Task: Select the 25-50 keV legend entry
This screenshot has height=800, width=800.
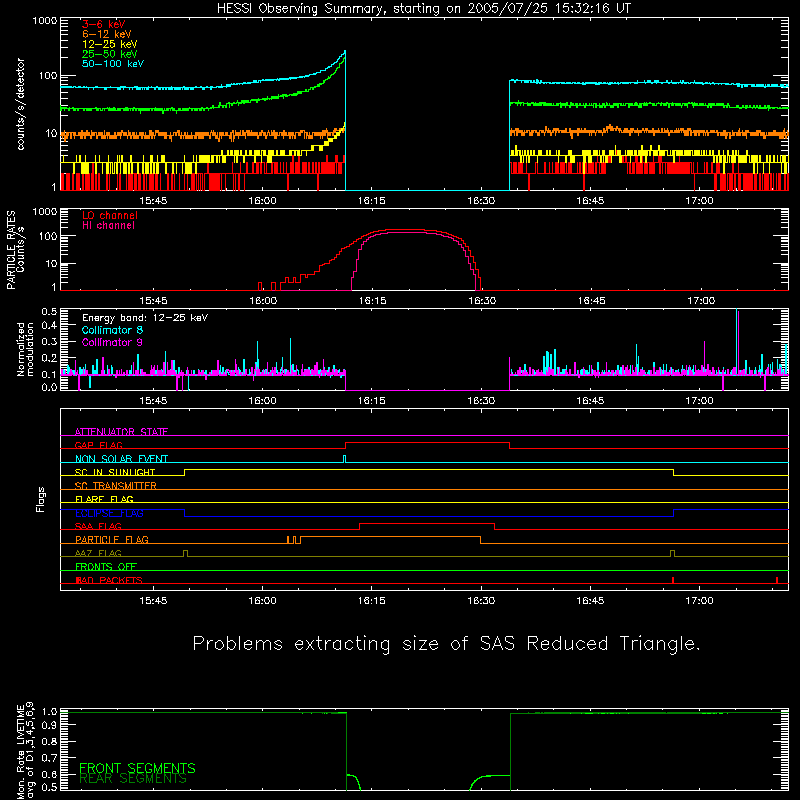Action: (x=109, y=54)
